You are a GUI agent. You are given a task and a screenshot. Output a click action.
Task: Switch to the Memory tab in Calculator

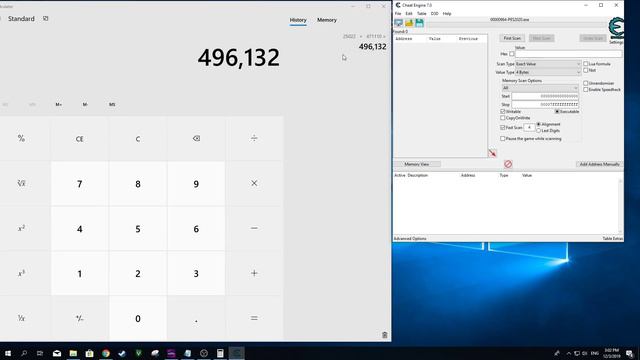click(x=327, y=20)
